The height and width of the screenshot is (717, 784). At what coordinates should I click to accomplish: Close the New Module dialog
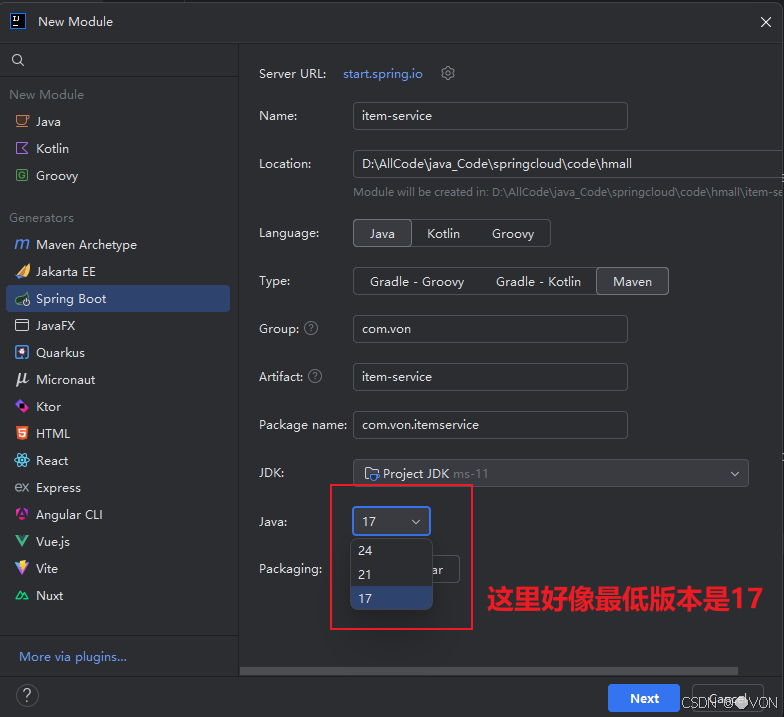pyautogui.click(x=766, y=22)
